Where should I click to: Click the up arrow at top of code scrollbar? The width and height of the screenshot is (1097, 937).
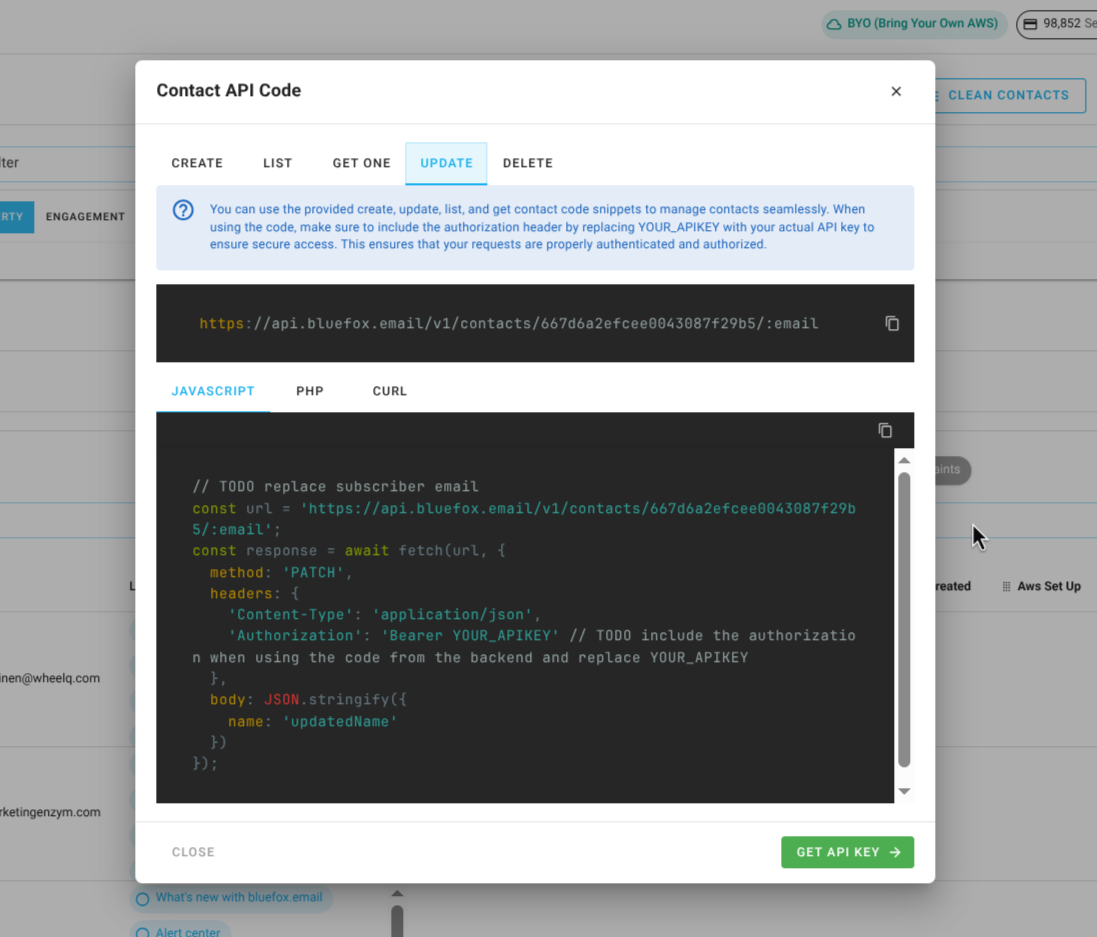[x=904, y=459]
